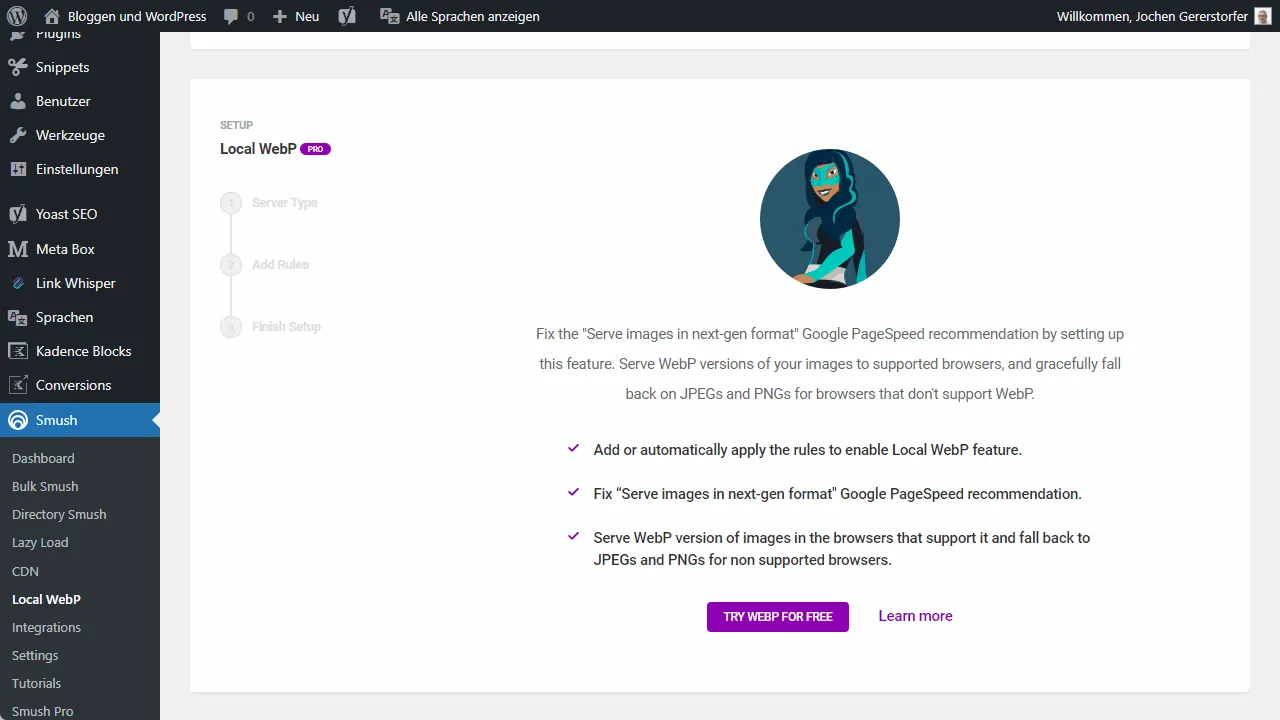Click Alle Sprachen anzeigen

[473, 16]
